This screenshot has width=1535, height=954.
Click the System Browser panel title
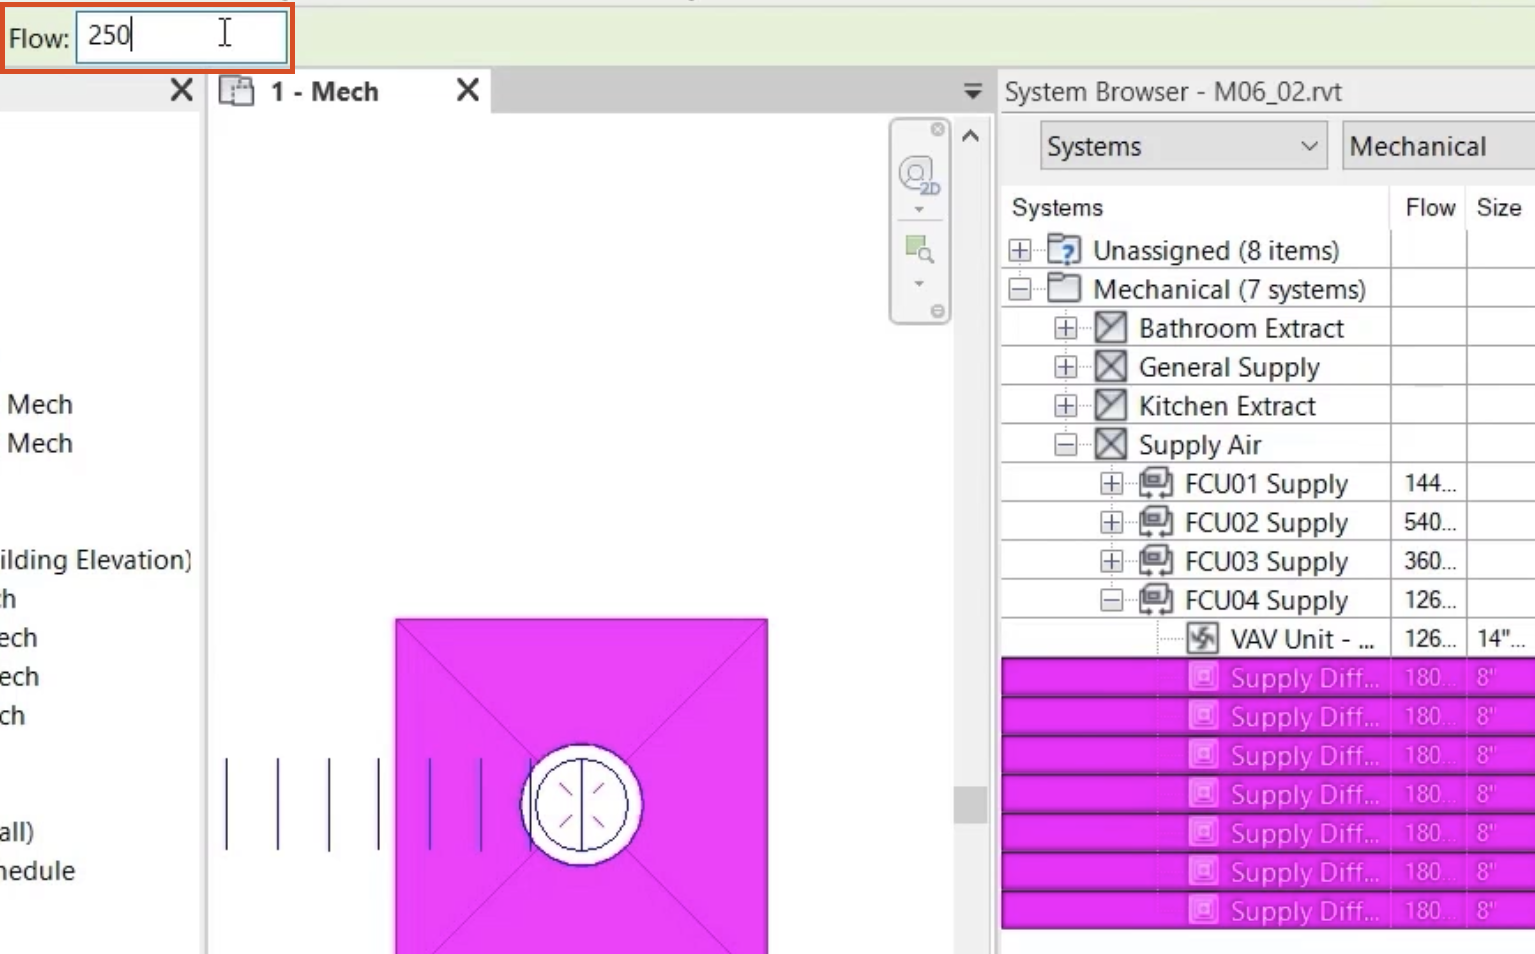pos(1172,92)
